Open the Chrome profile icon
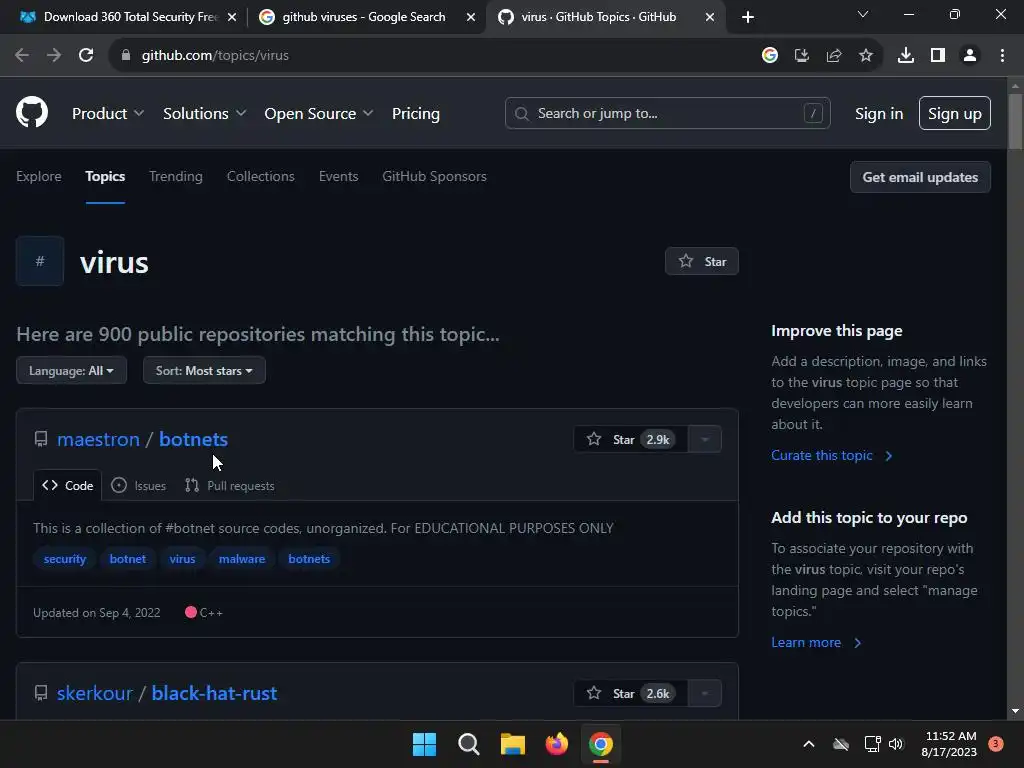The height and width of the screenshot is (768, 1024). pyautogui.click(x=970, y=56)
